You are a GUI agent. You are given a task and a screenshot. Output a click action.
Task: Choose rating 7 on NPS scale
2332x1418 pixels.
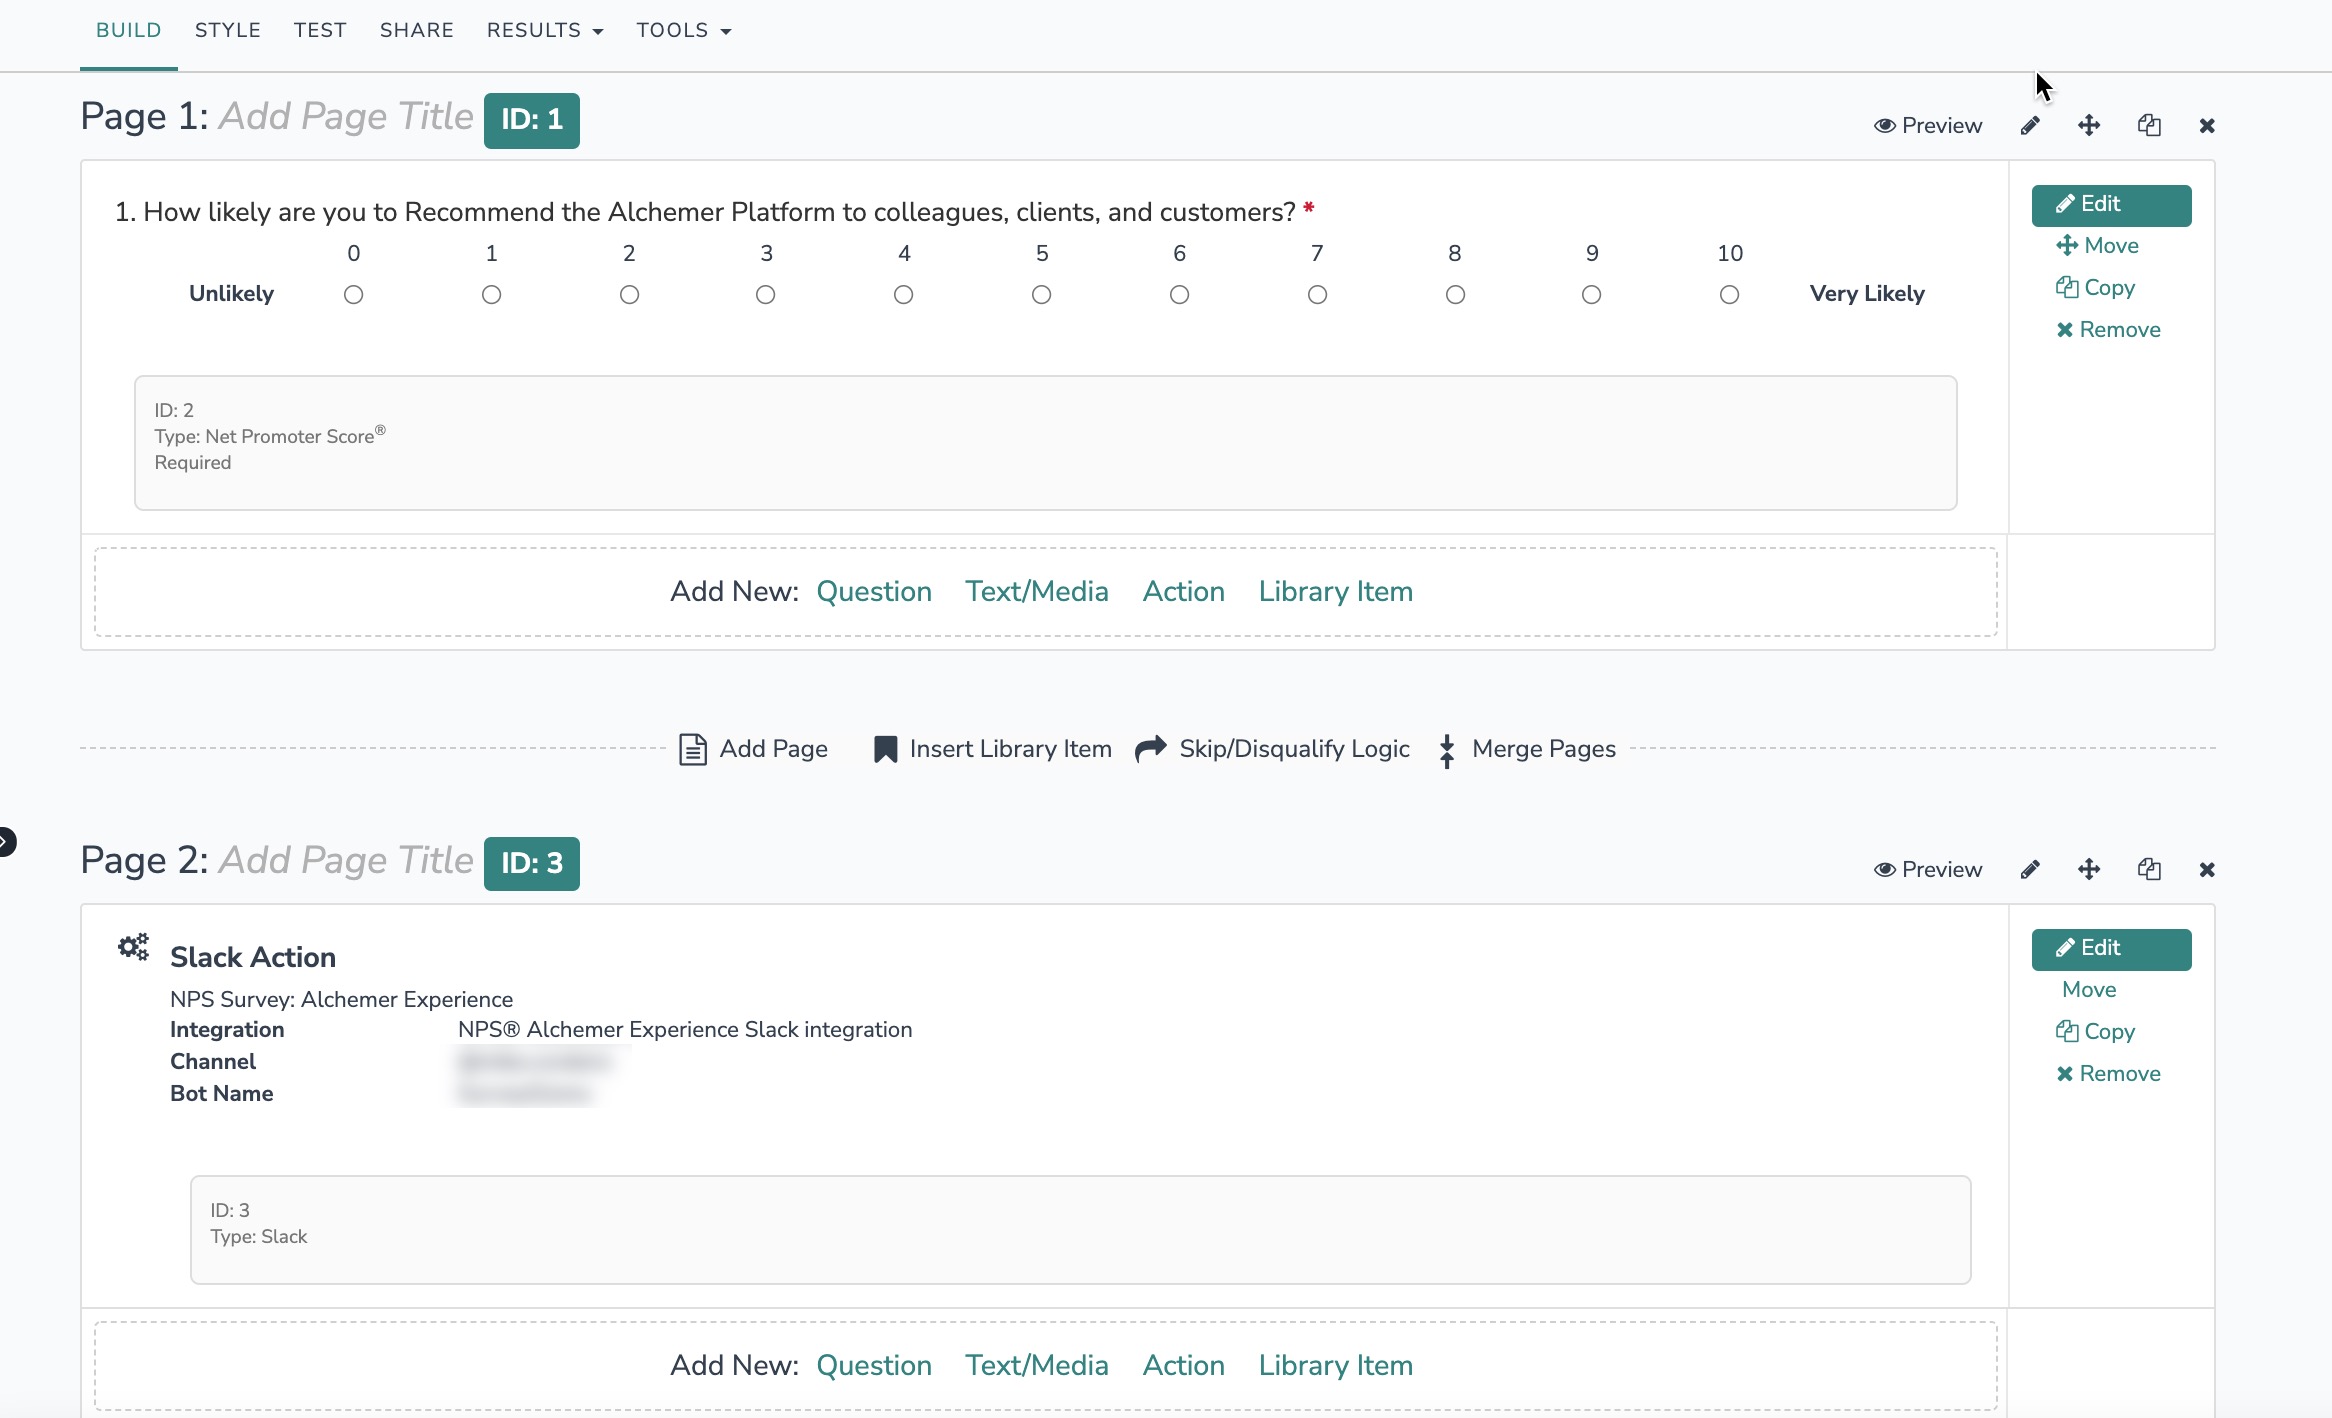pyautogui.click(x=1317, y=295)
